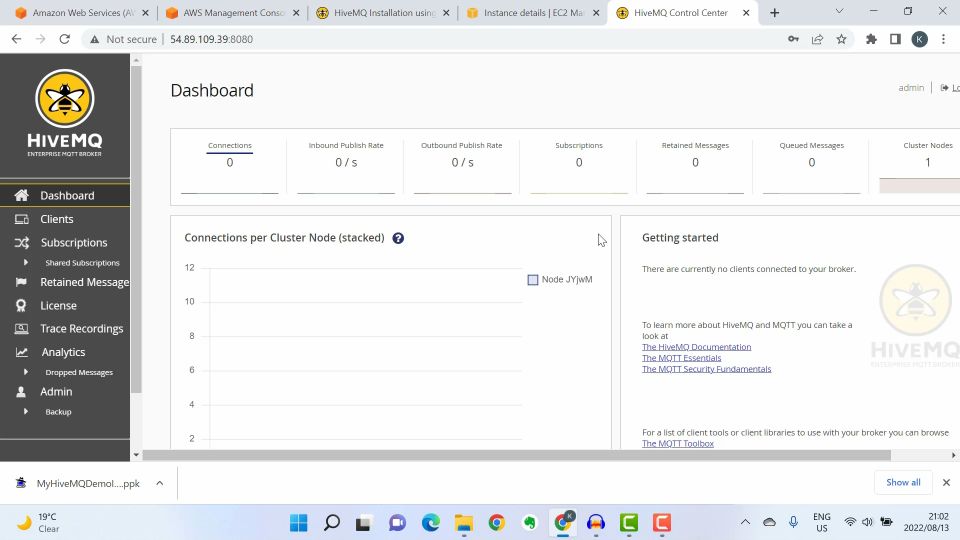Open The MQTT Toolbox link
The width and height of the screenshot is (960, 540).
pos(678,444)
